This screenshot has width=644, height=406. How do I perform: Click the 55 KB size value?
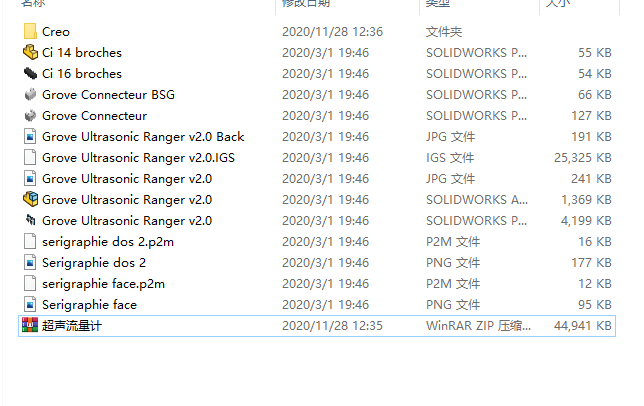pos(595,53)
